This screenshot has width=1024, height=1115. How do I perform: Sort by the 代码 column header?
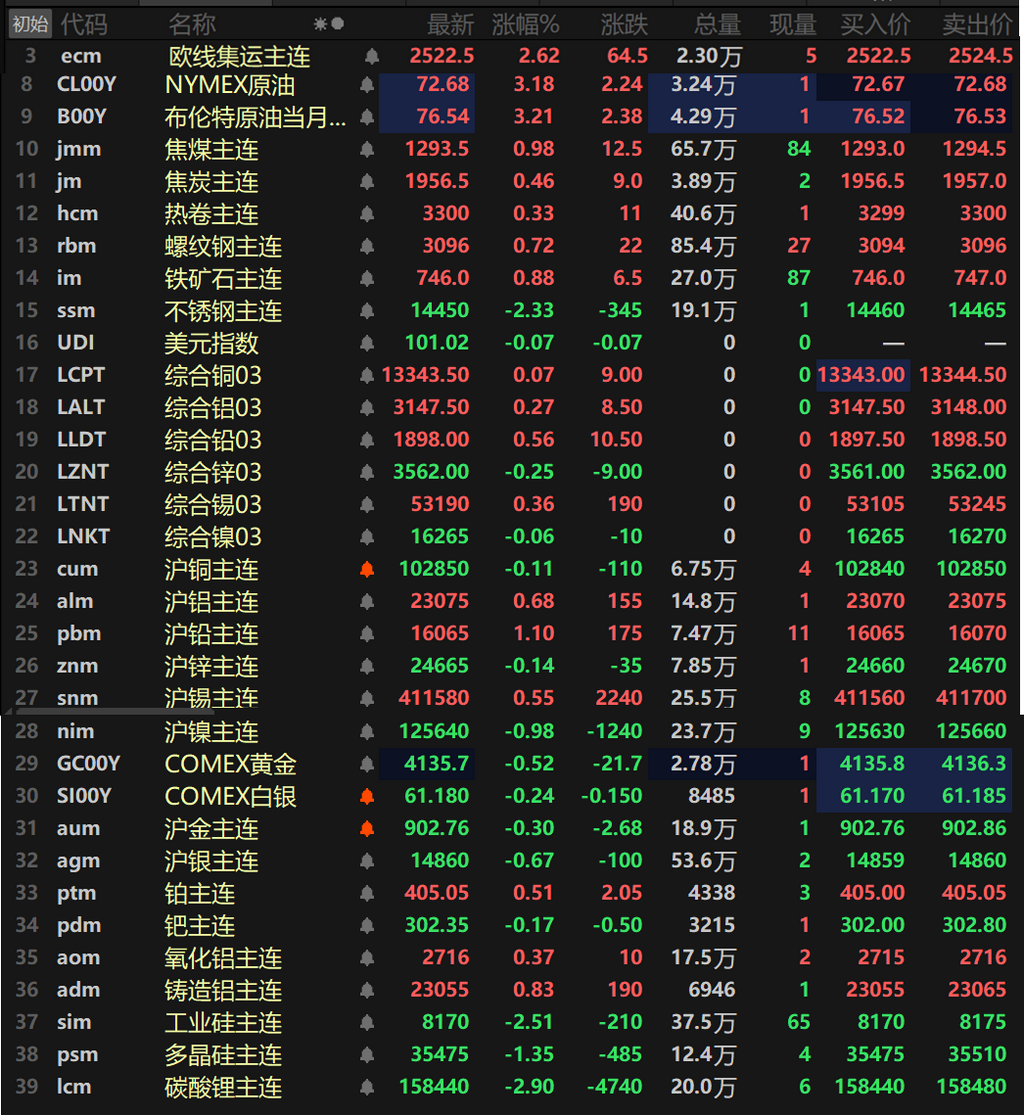[84, 25]
